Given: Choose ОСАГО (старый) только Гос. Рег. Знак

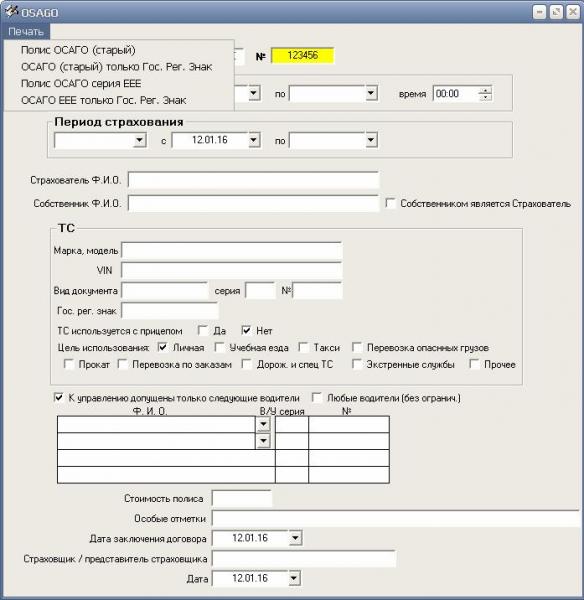Looking at the screenshot, I should [x=116, y=67].
